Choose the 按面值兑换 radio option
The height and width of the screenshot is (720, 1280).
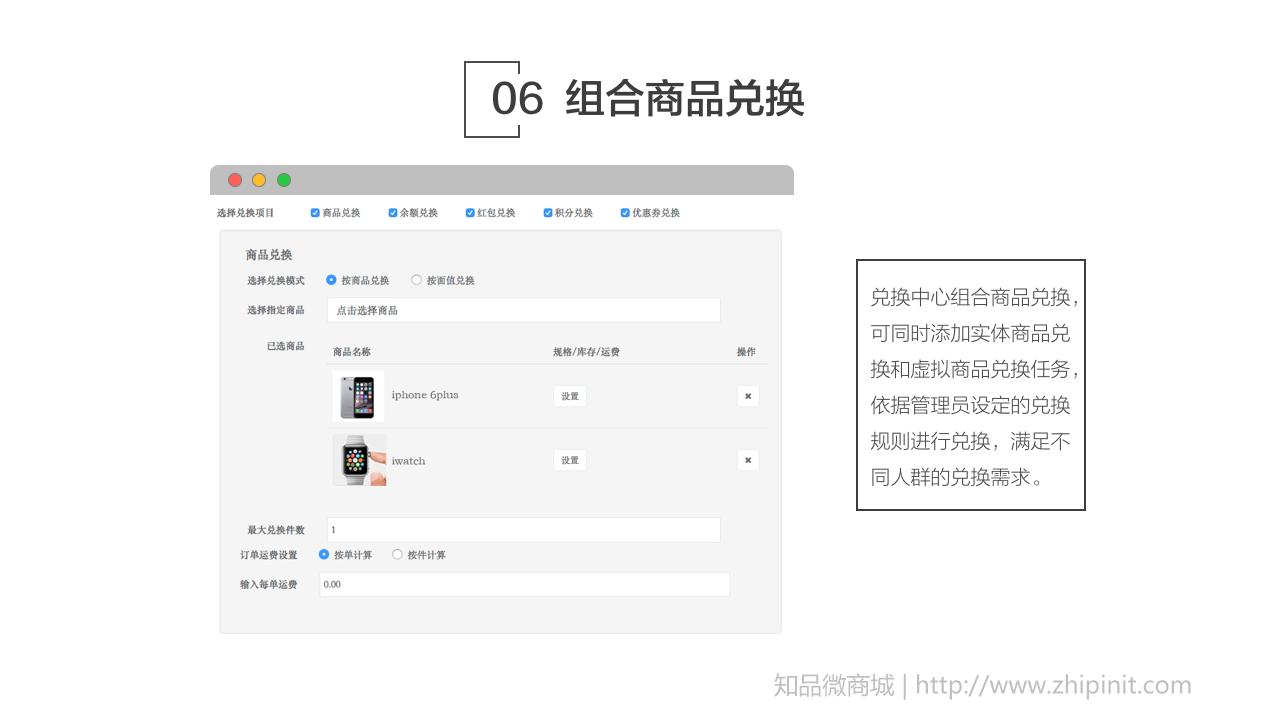[x=417, y=280]
